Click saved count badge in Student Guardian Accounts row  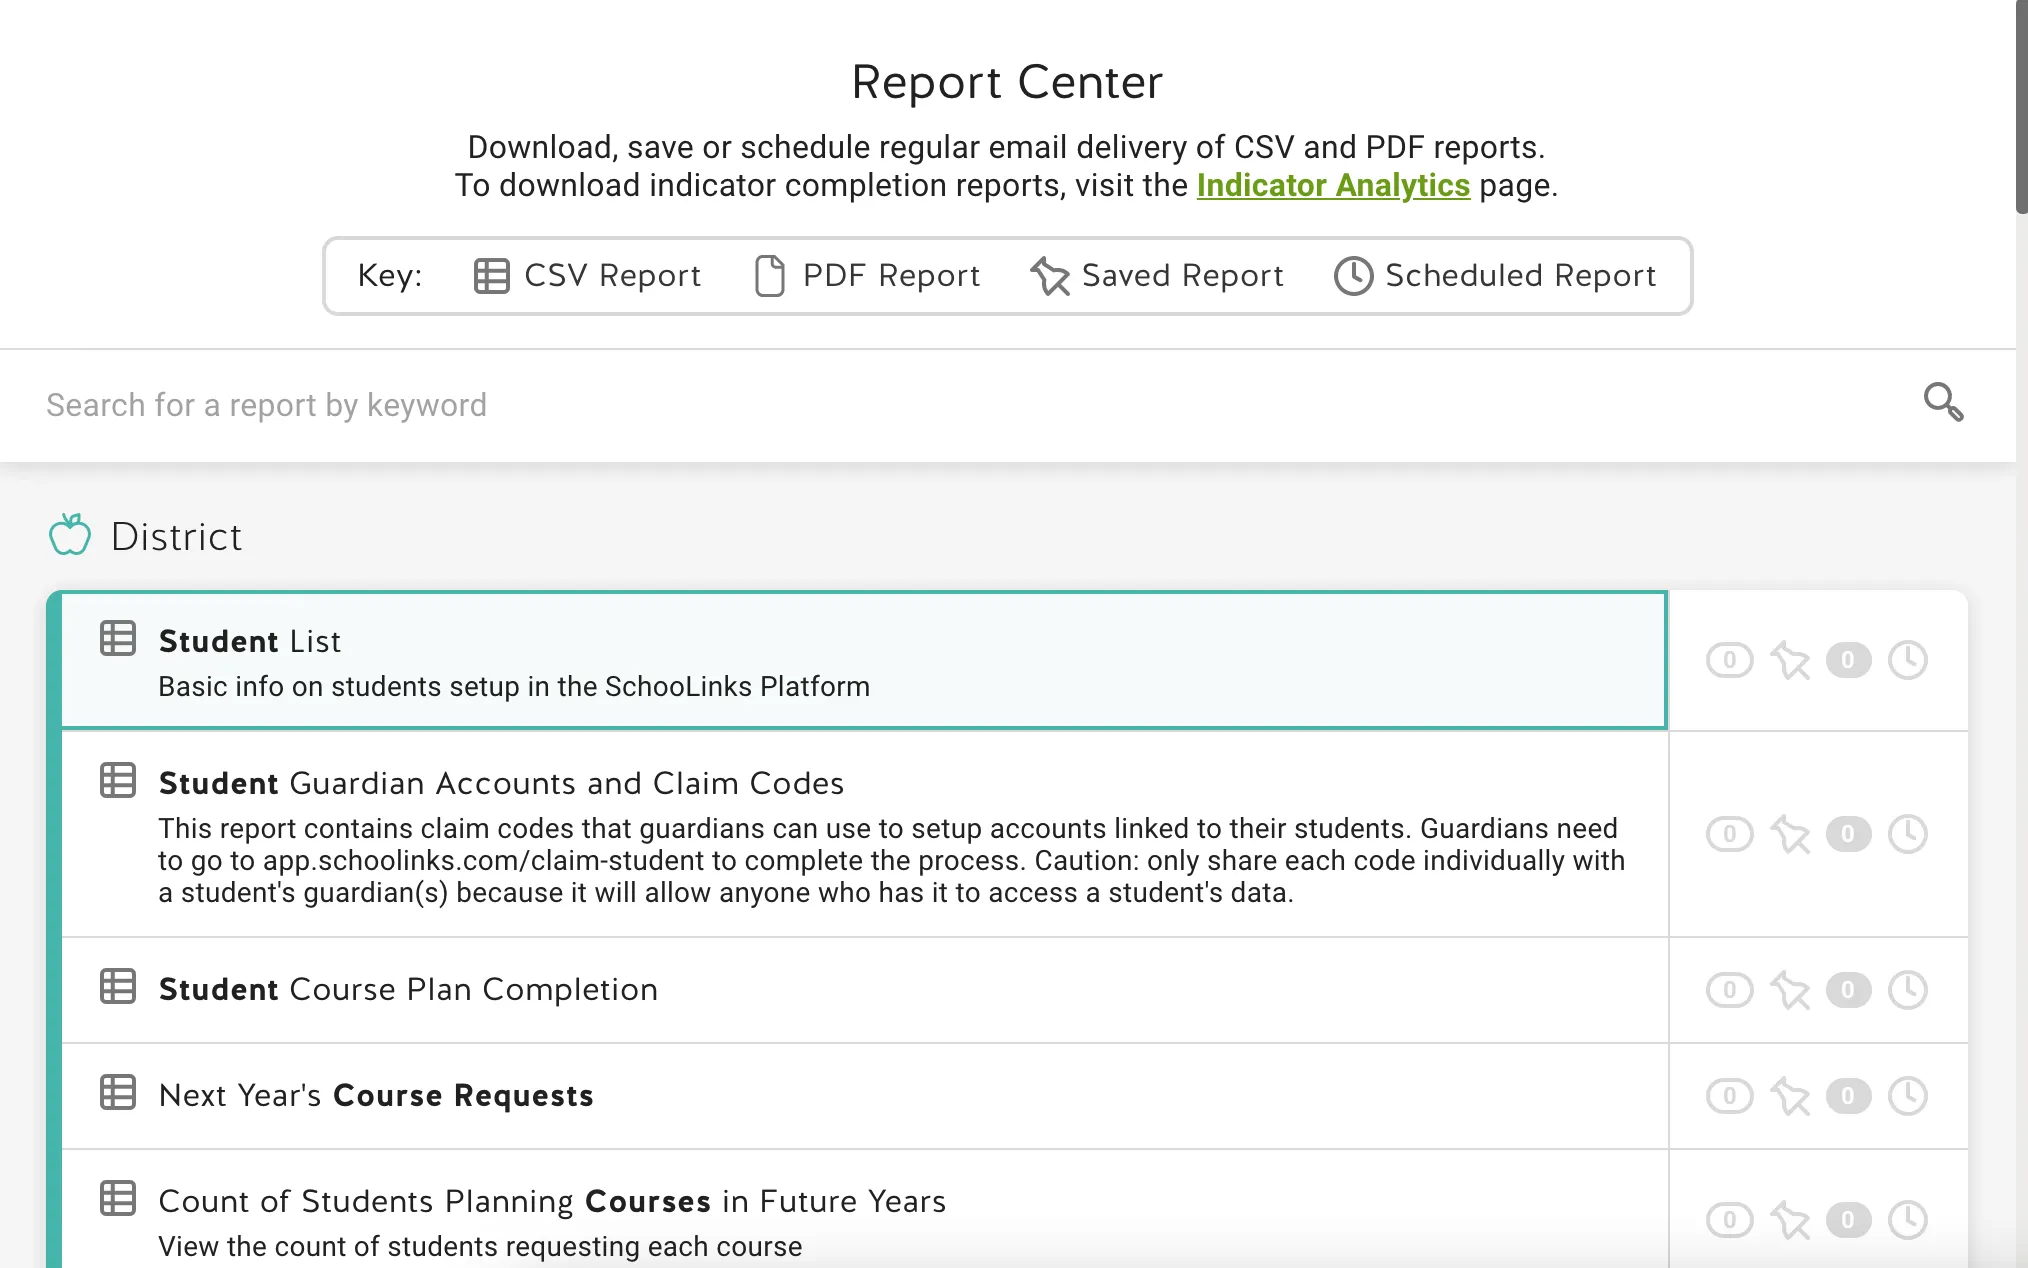1730,834
